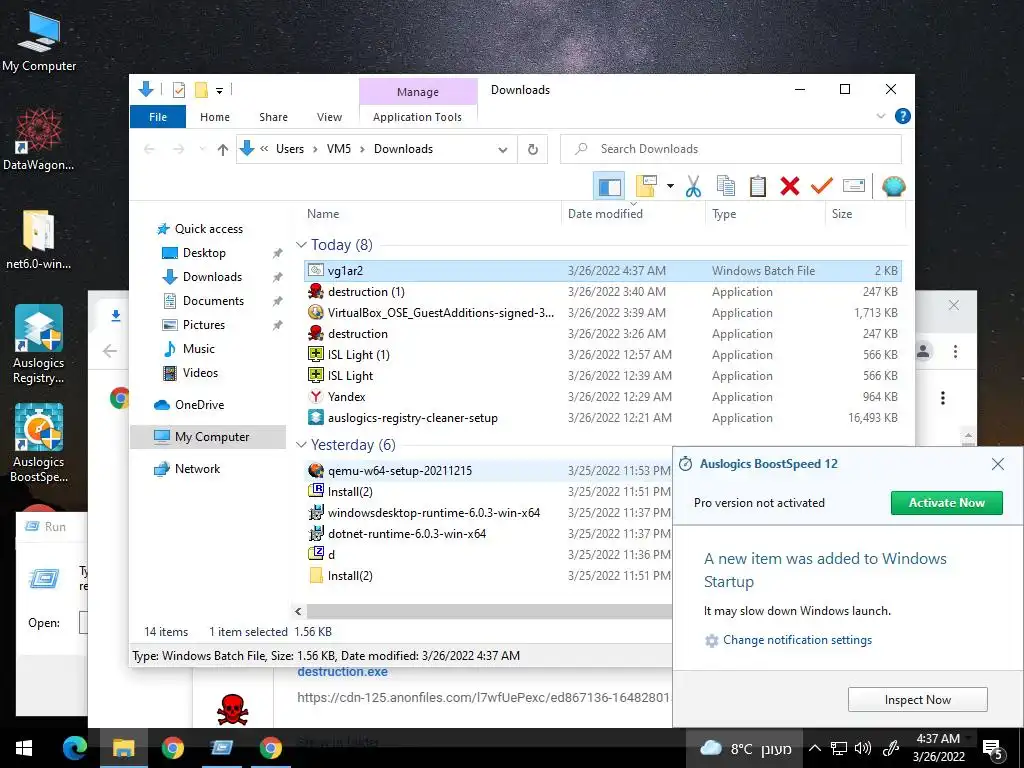Click the red X Delete icon
1024x768 pixels.
pyautogui.click(x=790, y=187)
